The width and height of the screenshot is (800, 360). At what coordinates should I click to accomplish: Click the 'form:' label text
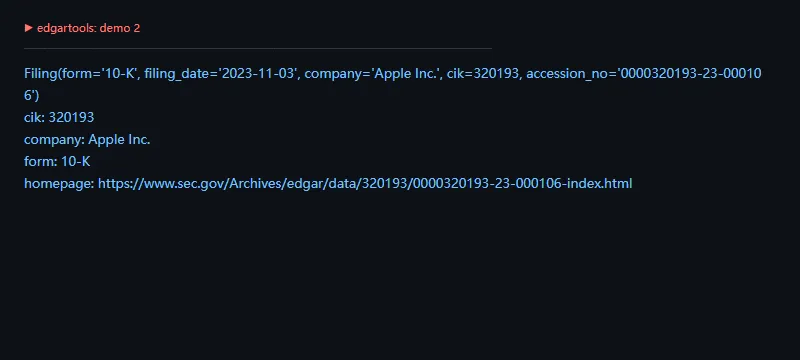click(41, 162)
